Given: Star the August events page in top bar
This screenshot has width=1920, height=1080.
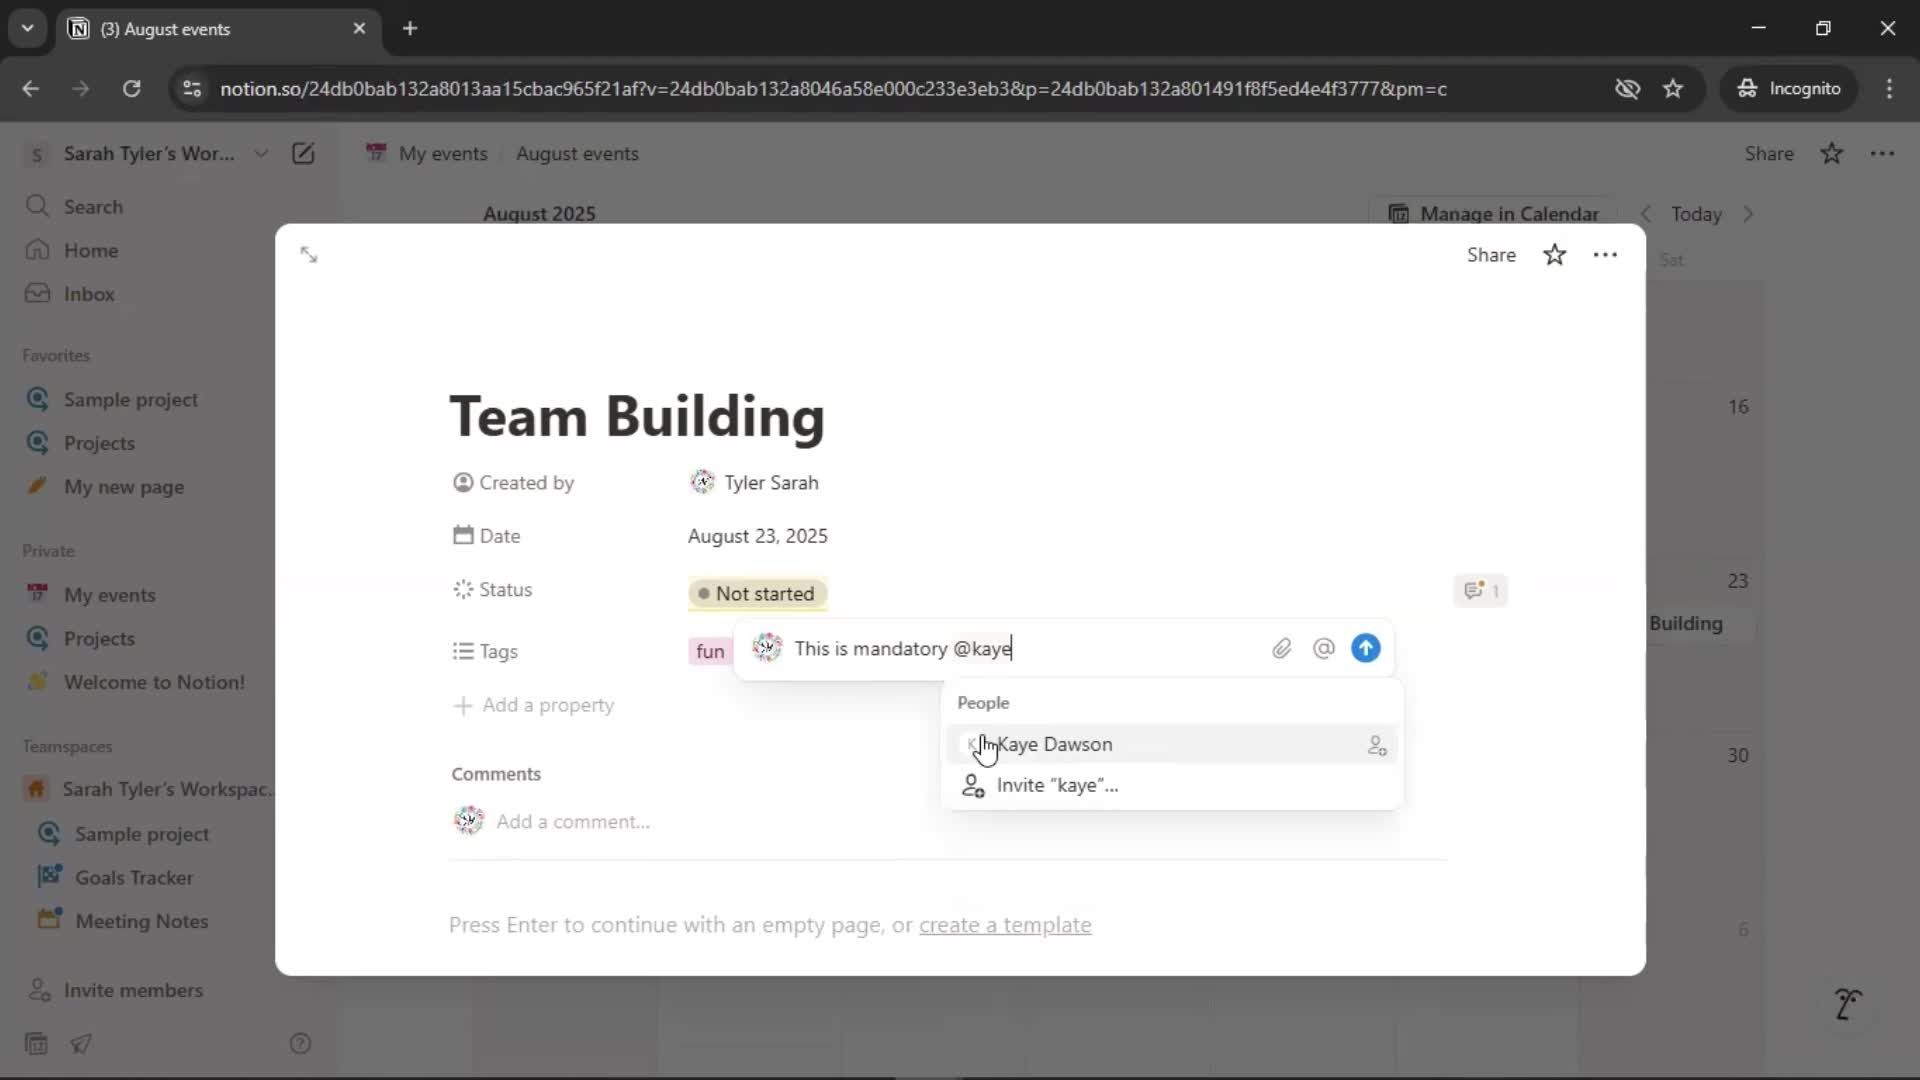Looking at the screenshot, I should pos(1831,153).
